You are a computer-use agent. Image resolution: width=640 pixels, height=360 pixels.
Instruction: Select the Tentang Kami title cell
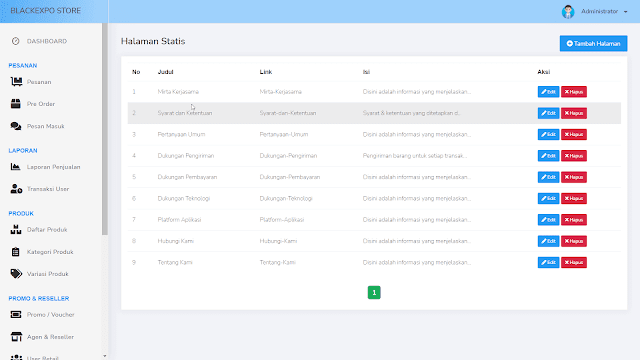tap(175, 262)
